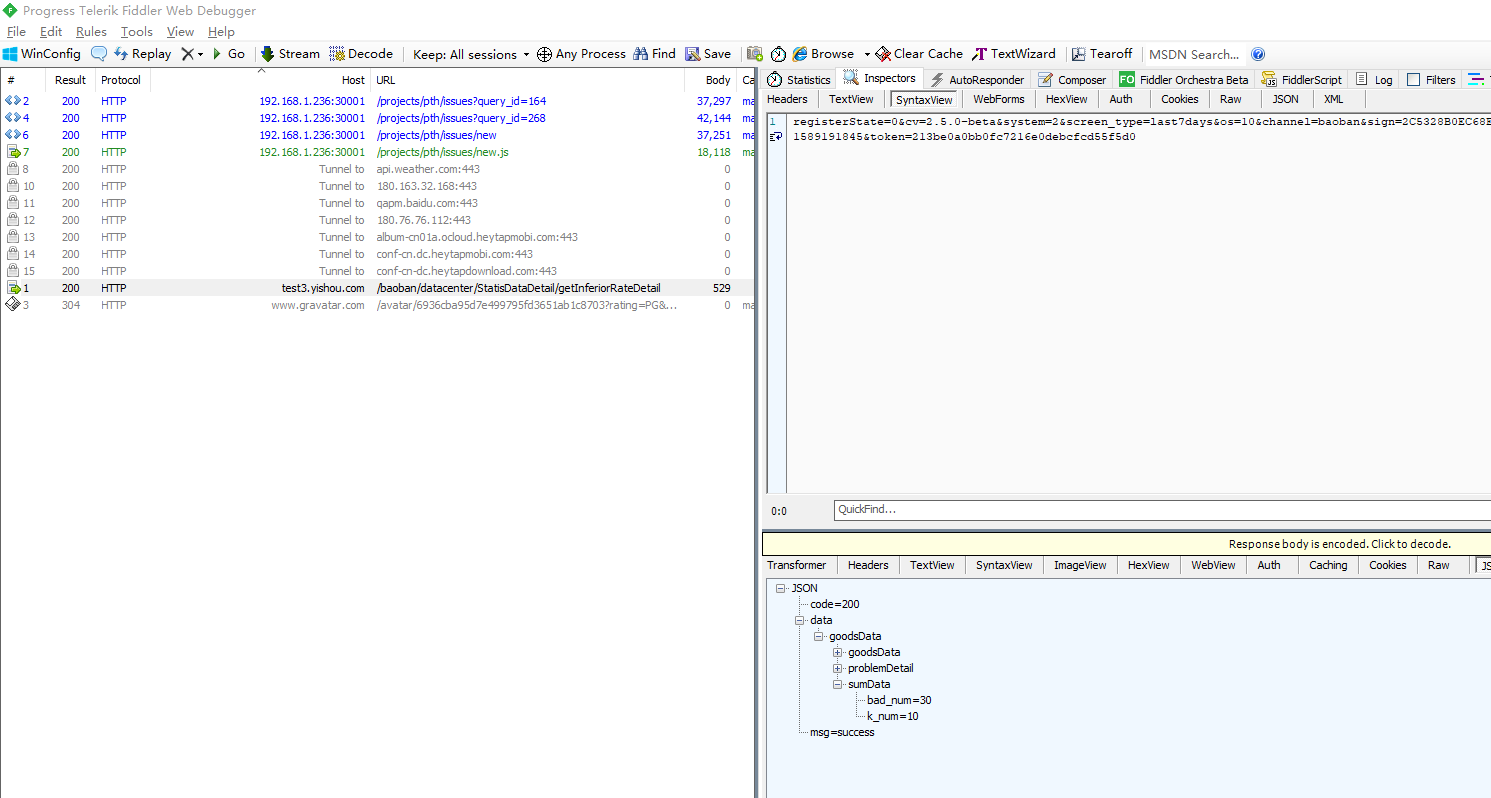Click the Any Process target picker

tap(581, 54)
